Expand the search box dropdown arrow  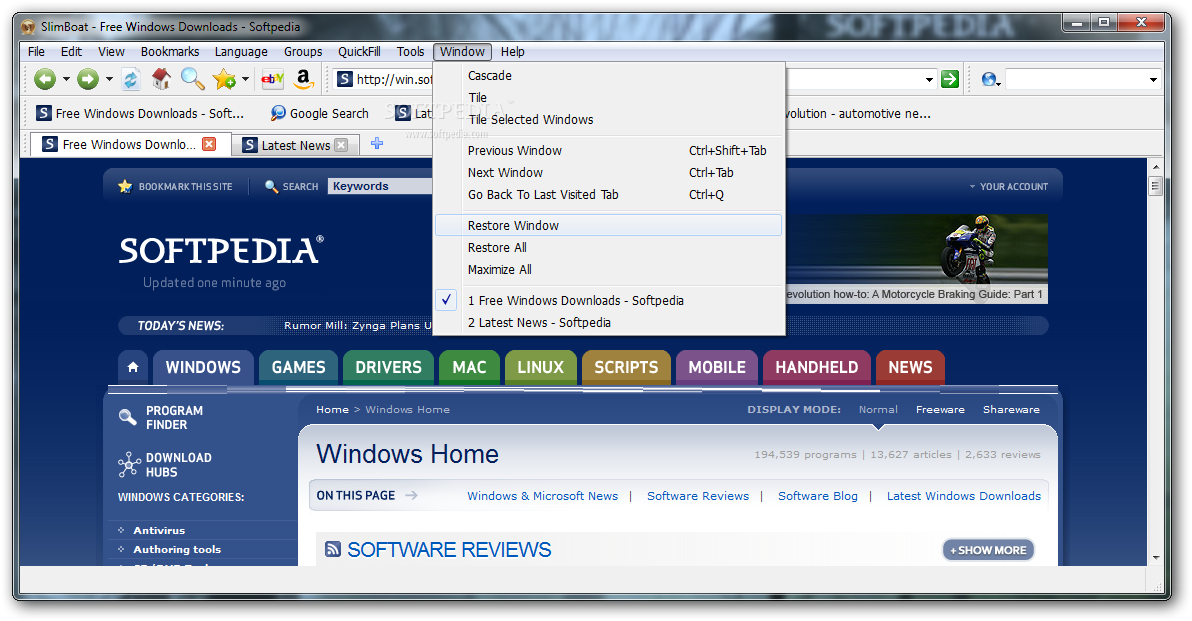(1153, 79)
